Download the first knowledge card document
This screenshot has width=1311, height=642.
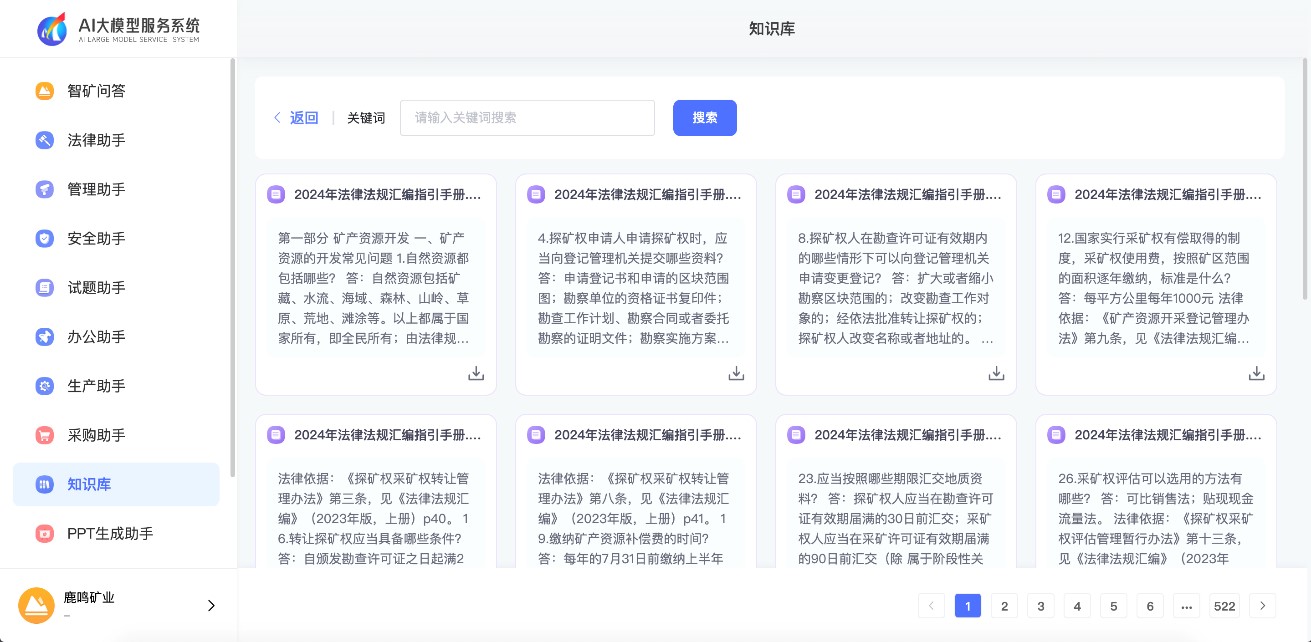pyautogui.click(x=476, y=373)
